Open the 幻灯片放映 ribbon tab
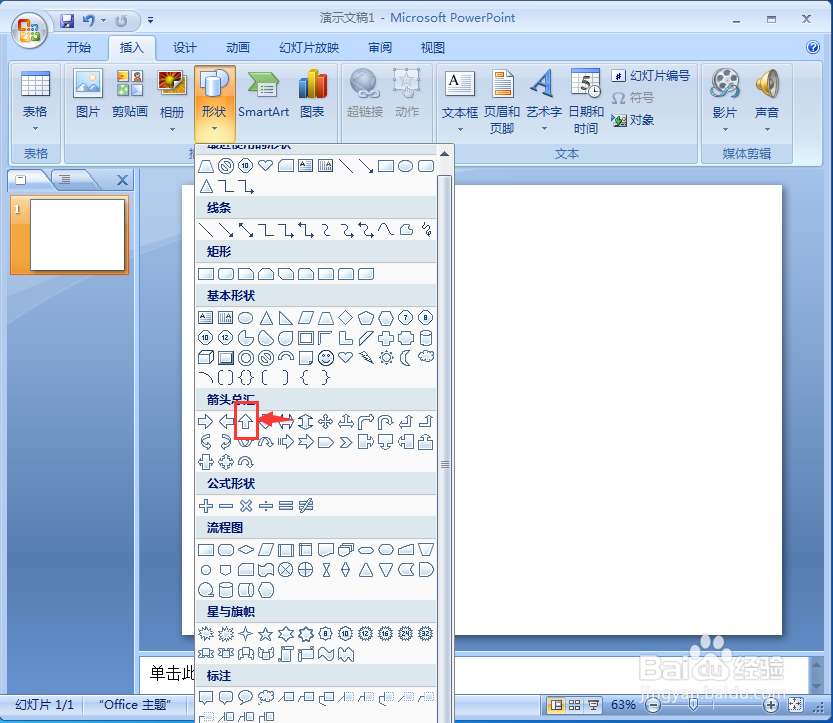Viewport: 833px width, 723px height. [x=309, y=48]
